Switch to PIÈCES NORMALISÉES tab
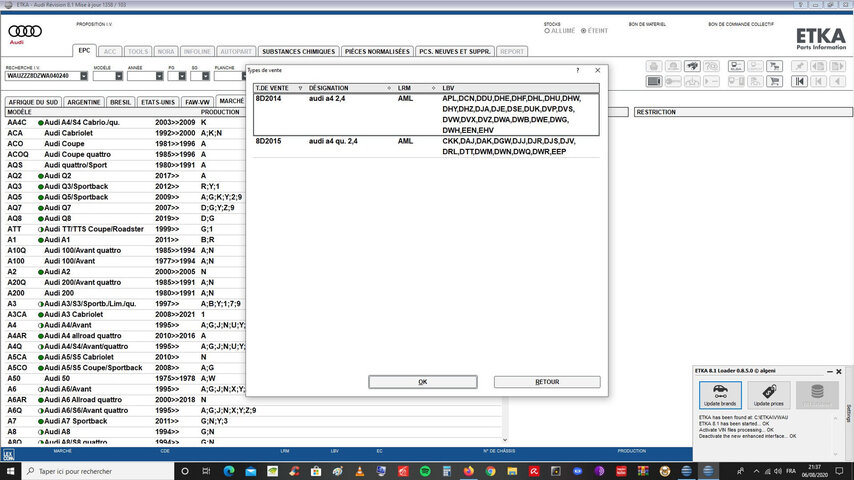854x480 pixels. (377, 52)
